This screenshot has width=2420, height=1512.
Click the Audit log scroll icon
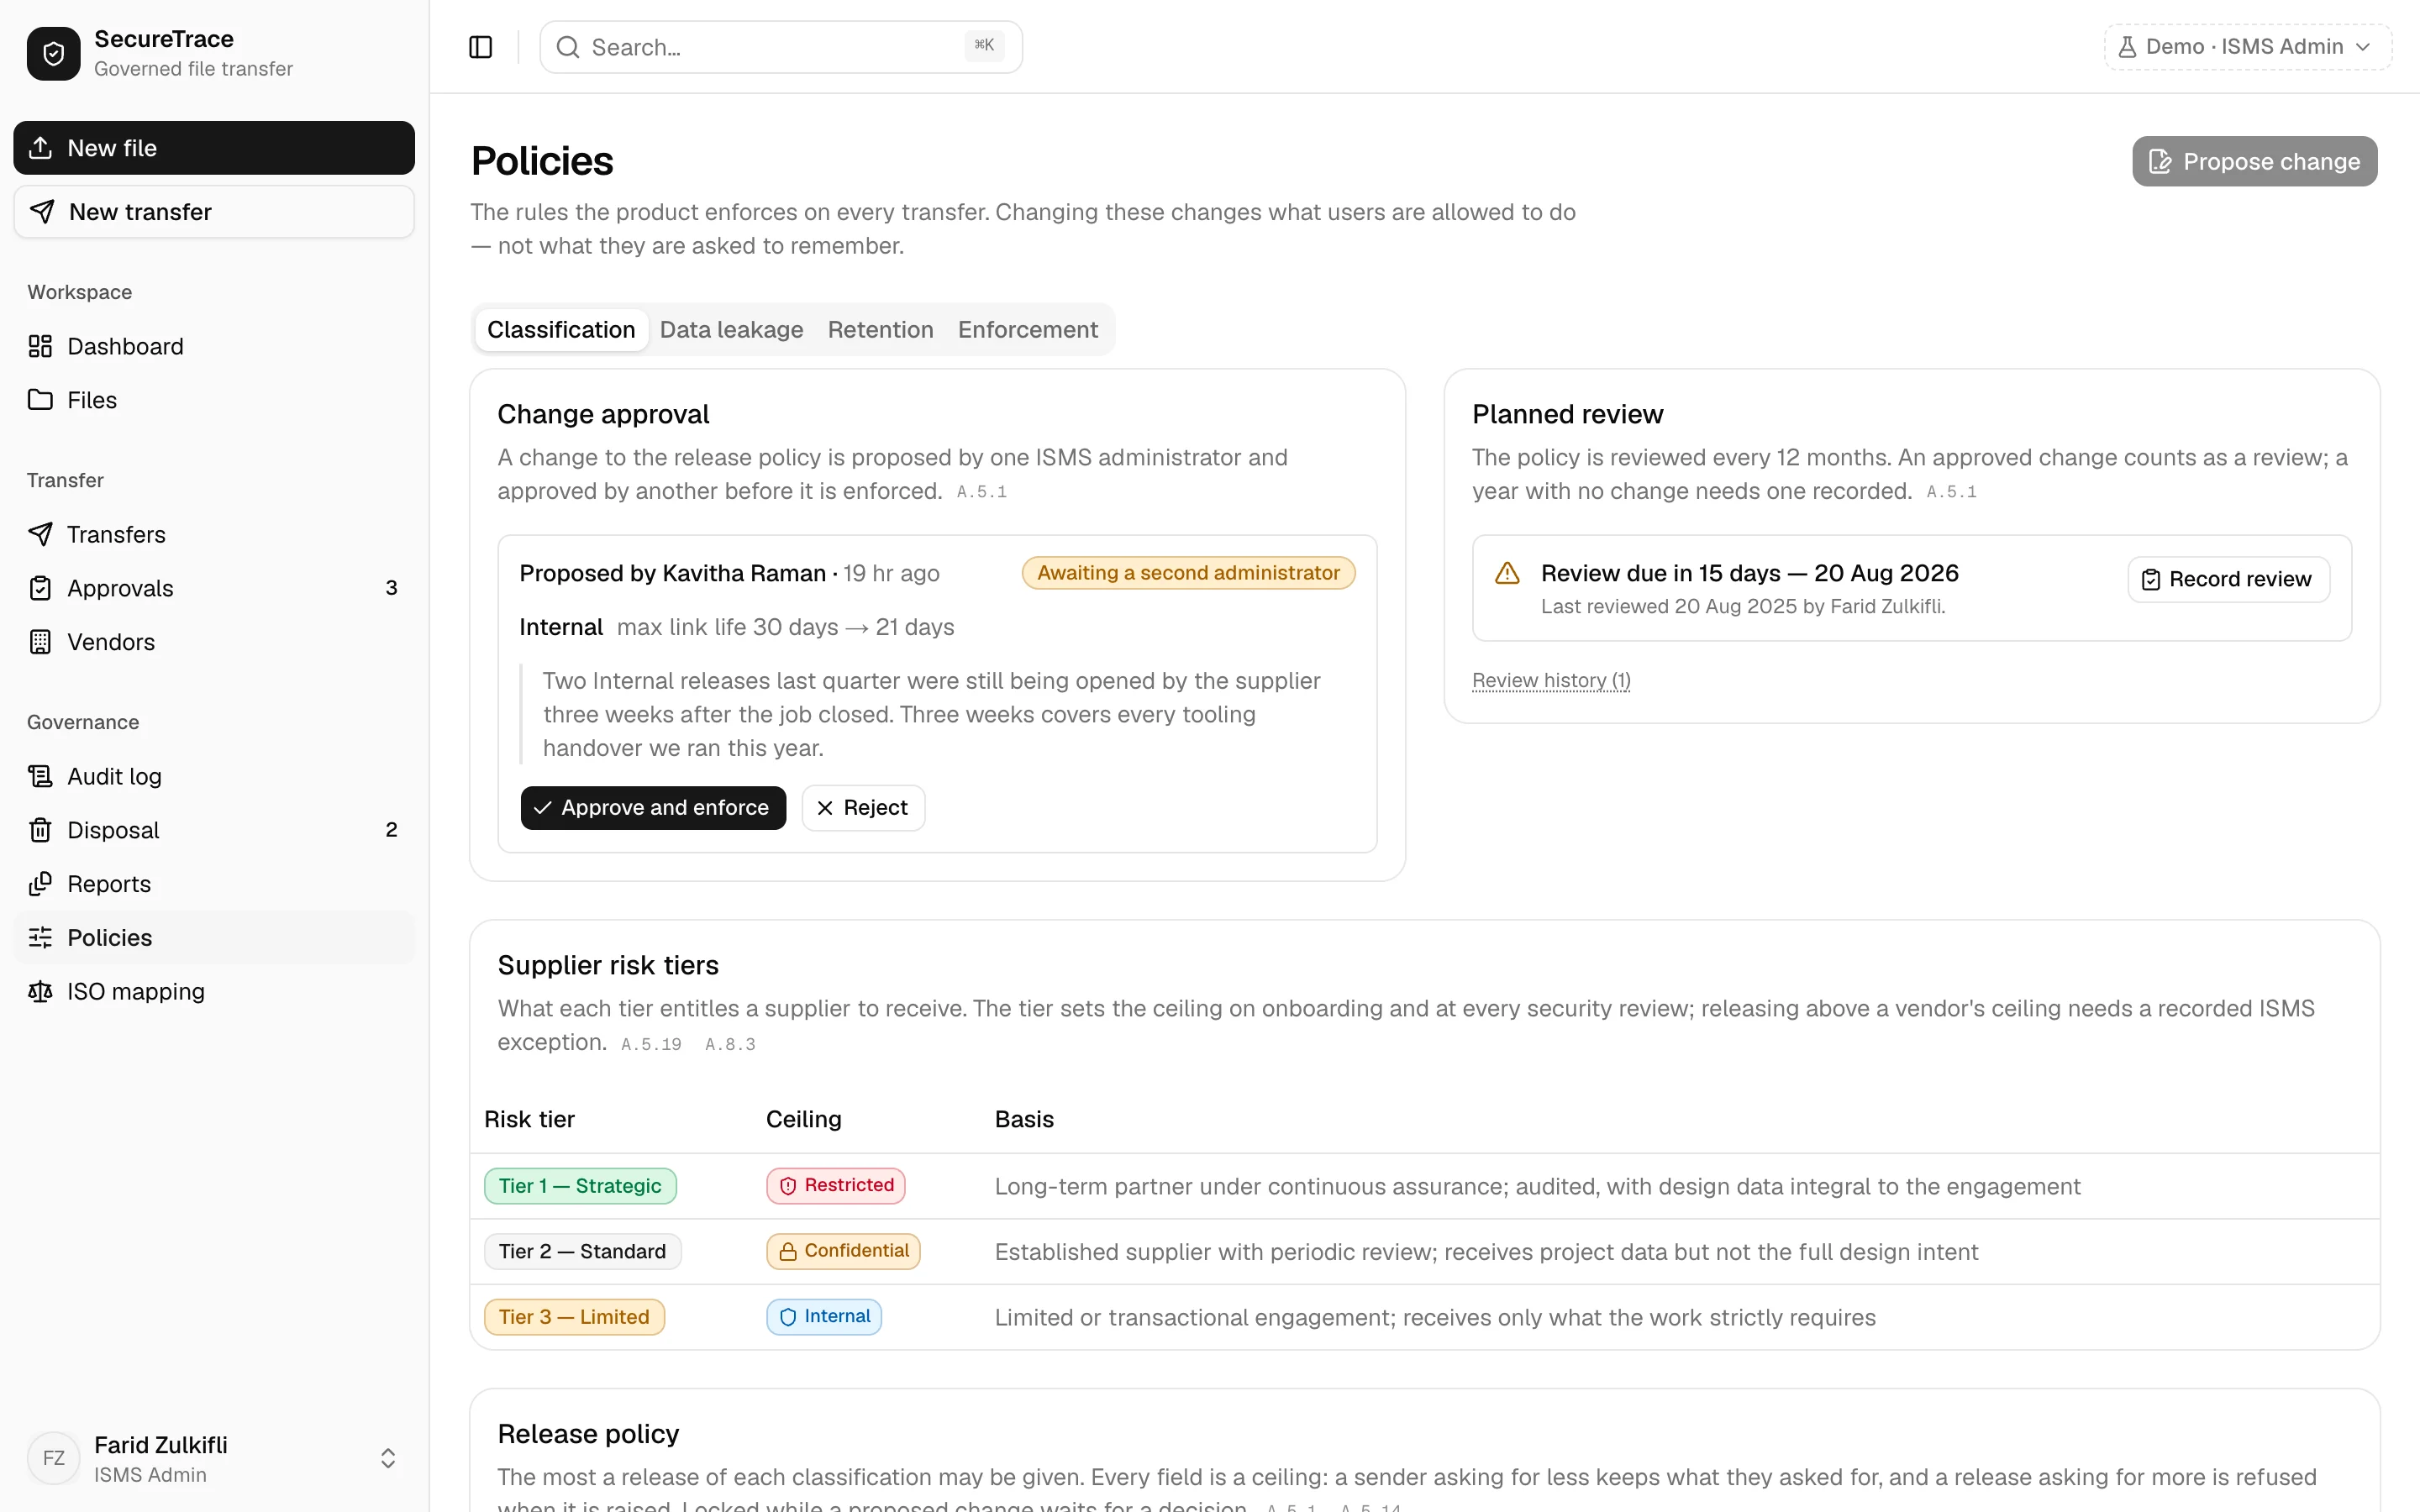[40, 776]
